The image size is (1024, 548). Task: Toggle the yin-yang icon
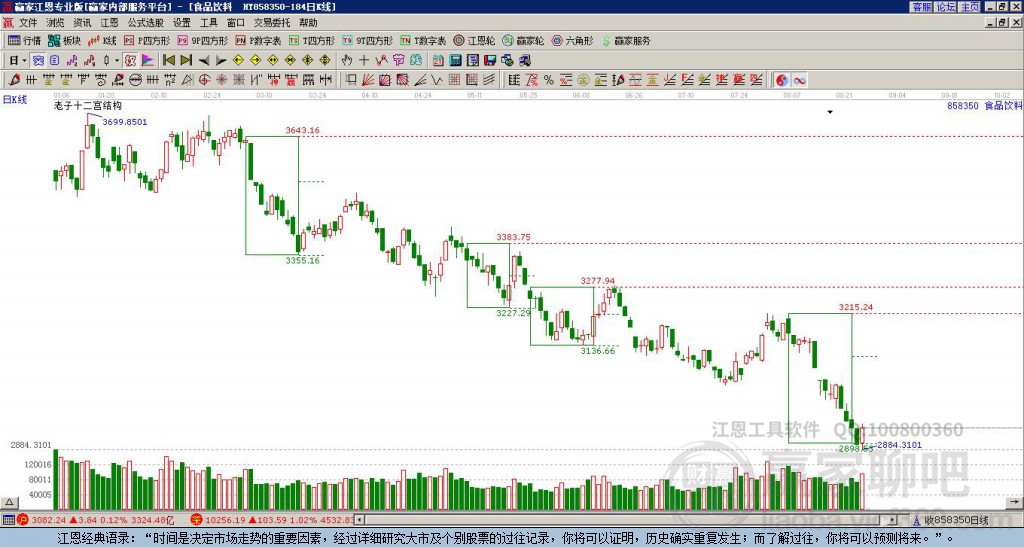[x=782, y=80]
